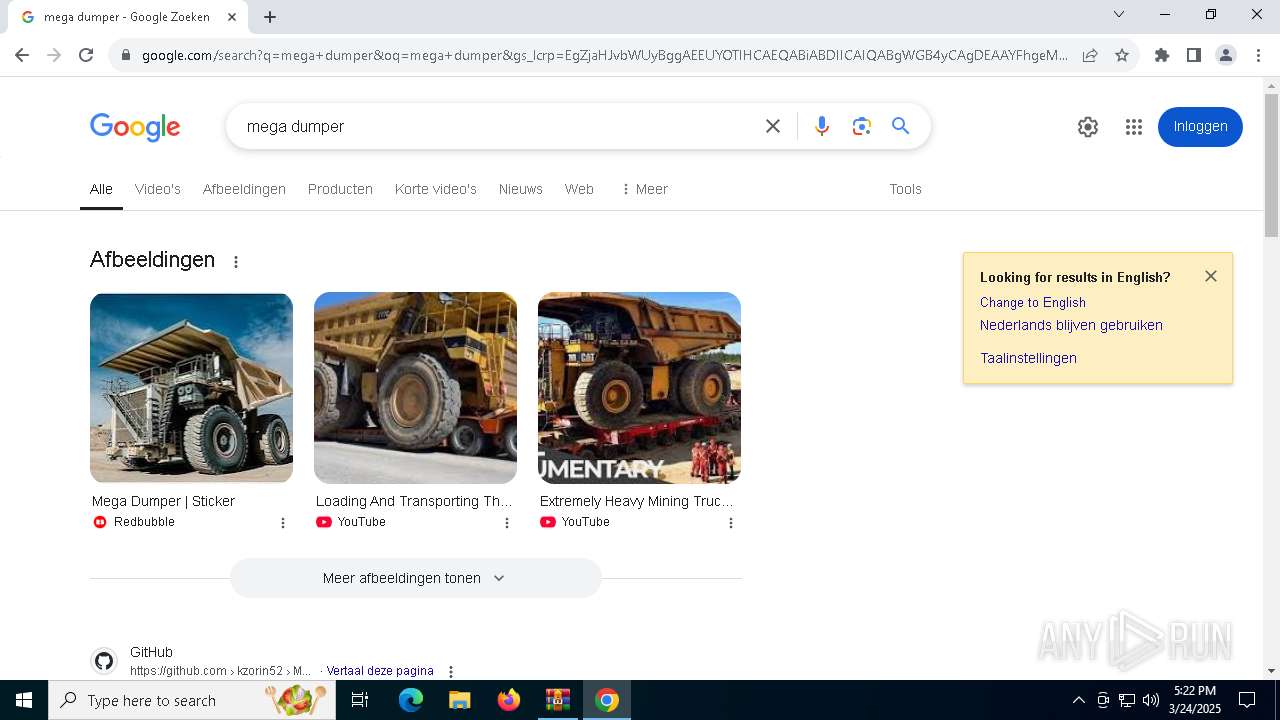Switch to Web search tab
The width and height of the screenshot is (1280, 720).
click(579, 189)
